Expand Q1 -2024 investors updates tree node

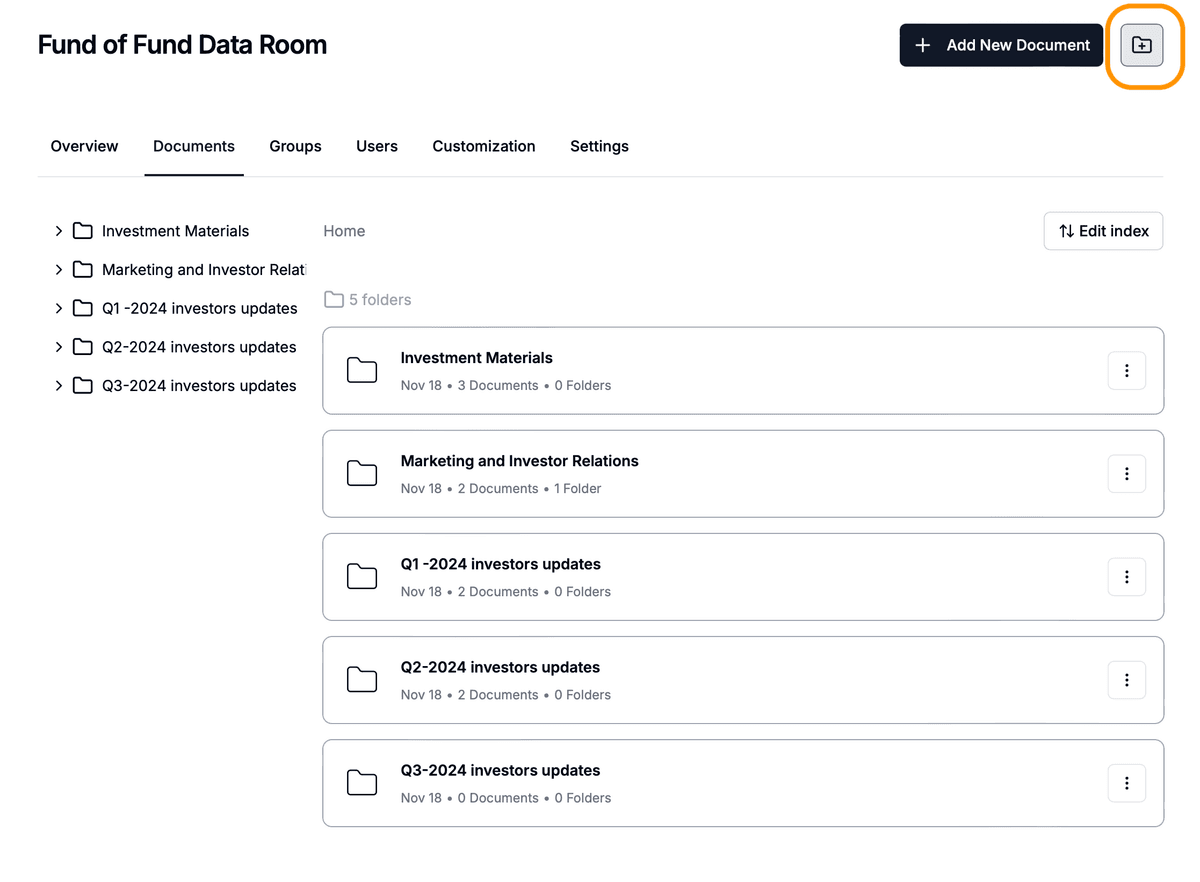[59, 309]
